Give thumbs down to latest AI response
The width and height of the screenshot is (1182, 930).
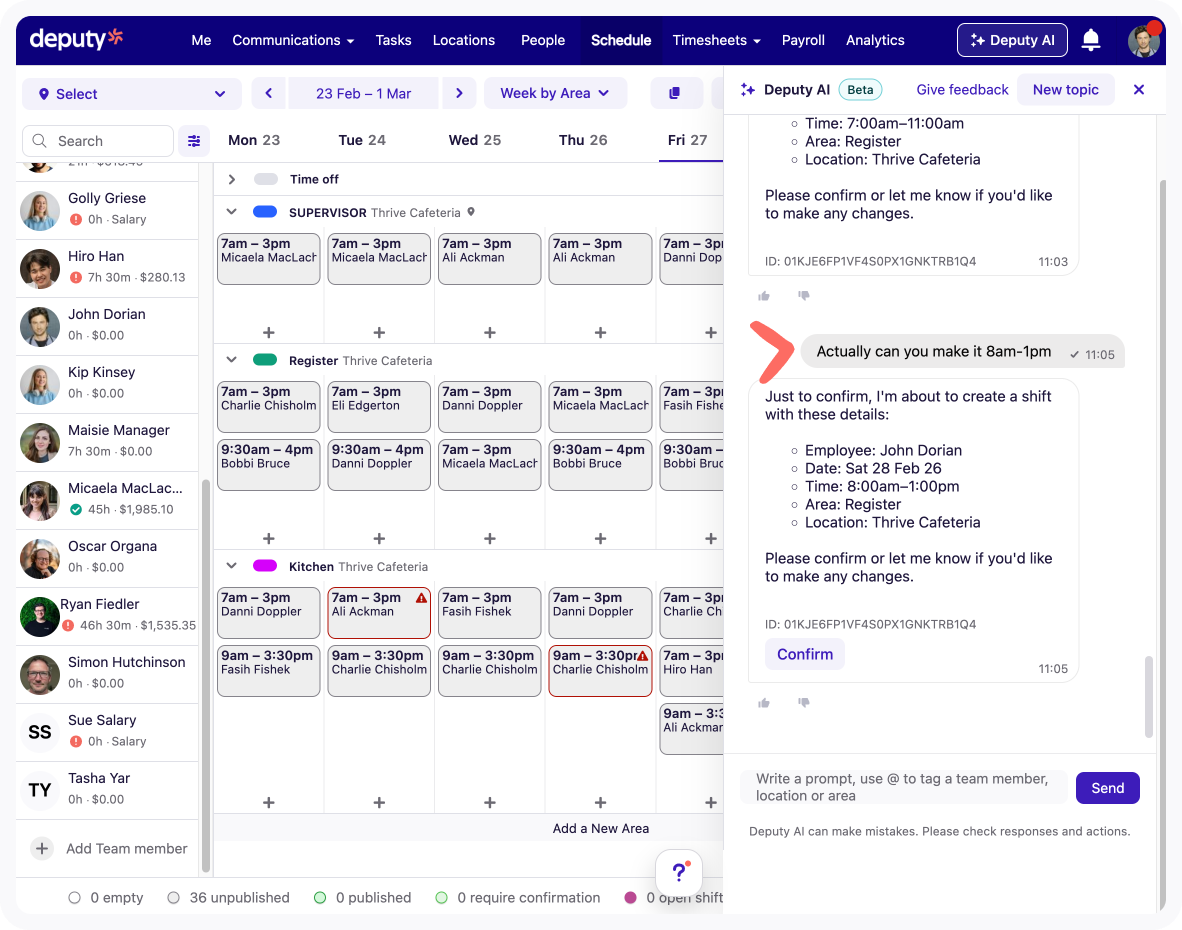point(803,703)
